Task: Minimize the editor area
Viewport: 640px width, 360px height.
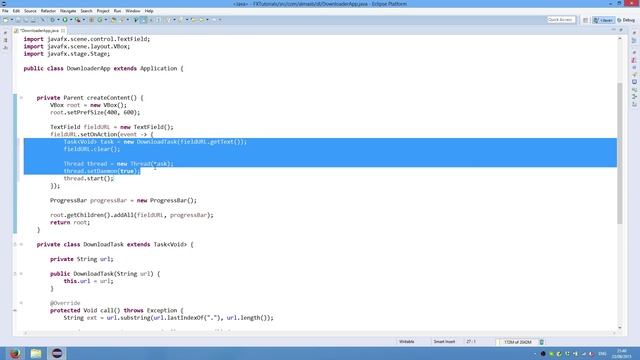Action: [x=613, y=30]
